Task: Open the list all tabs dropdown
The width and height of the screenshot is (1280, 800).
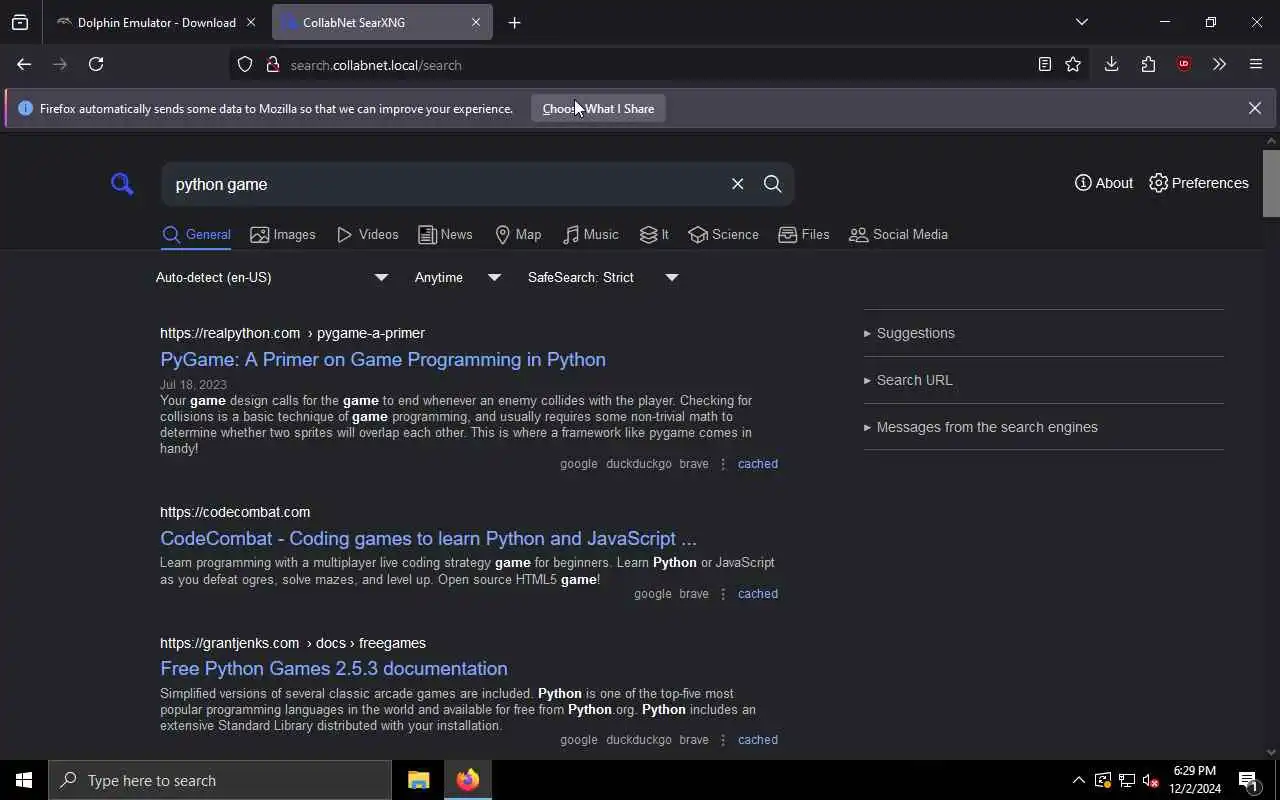Action: [x=1081, y=22]
